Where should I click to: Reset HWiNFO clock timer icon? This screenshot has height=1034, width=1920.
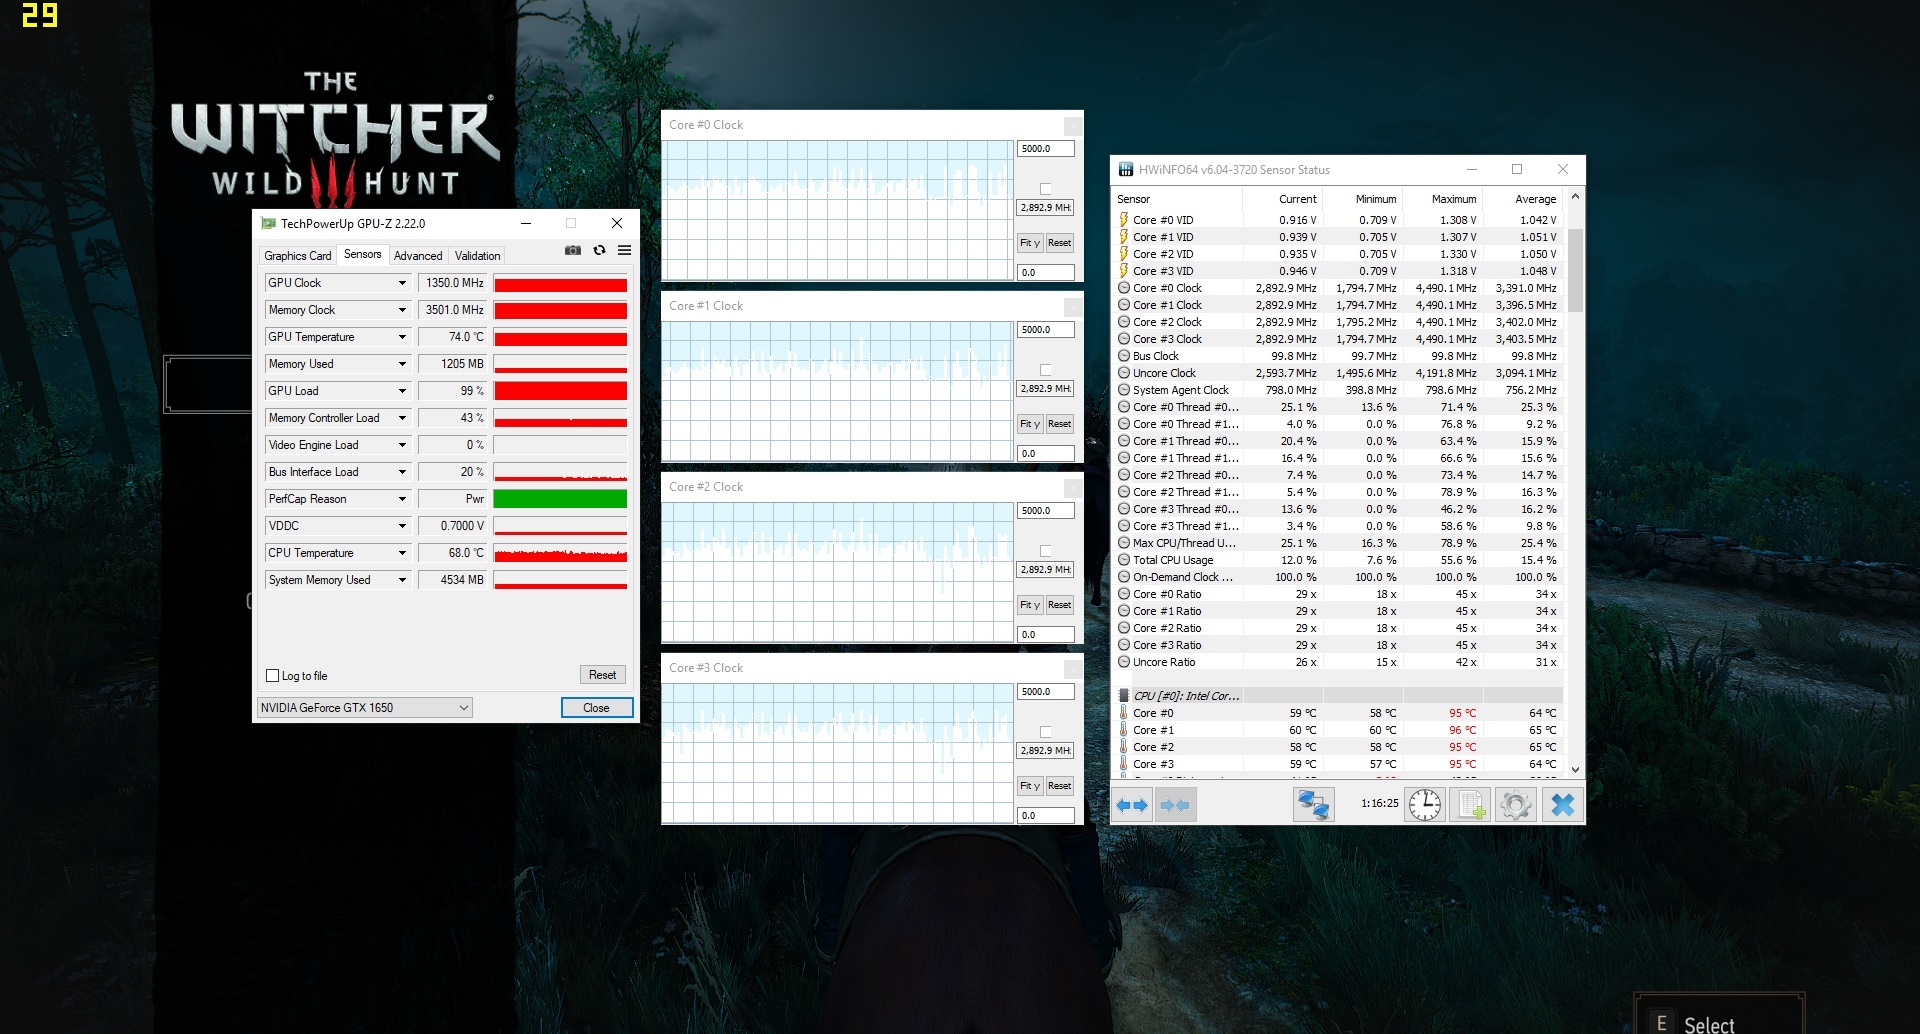(1425, 804)
